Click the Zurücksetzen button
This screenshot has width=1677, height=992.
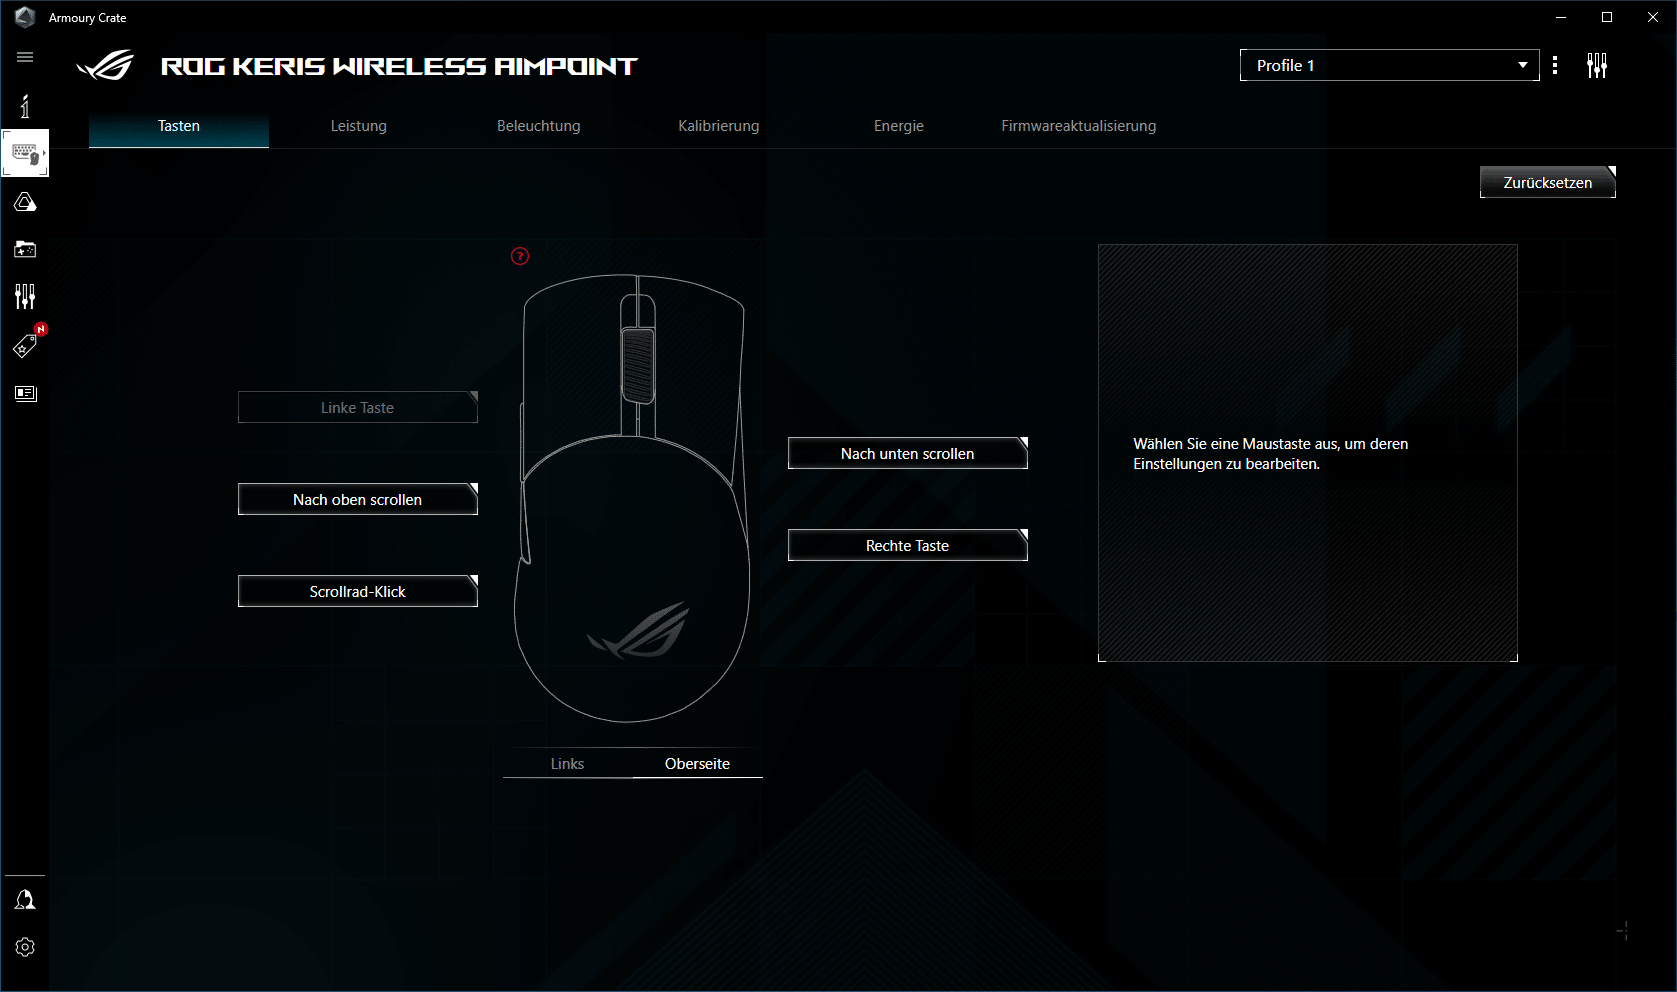tap(1547, 182)
